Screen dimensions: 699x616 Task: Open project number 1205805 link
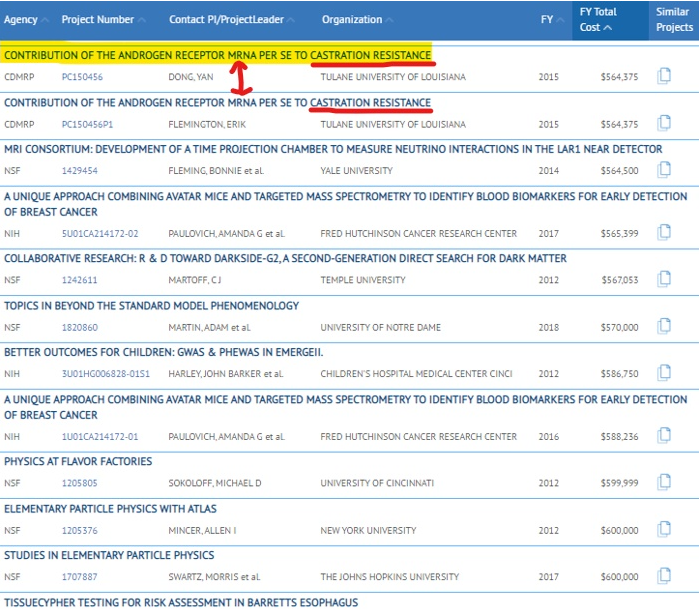pyautogui.click(x=79, y=483)
